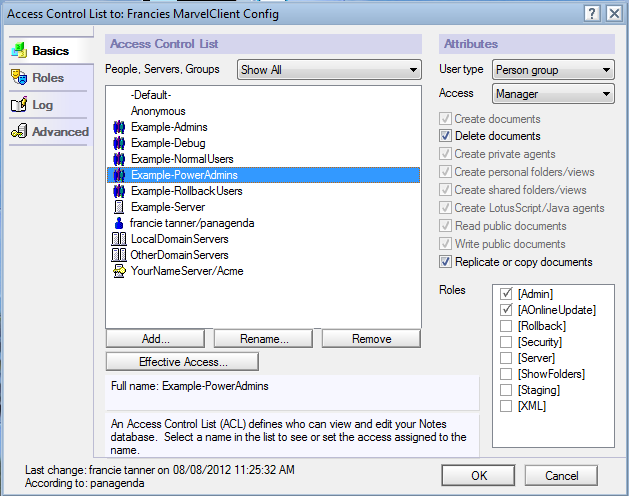This screenshot has height=496, width=629.
Task: Expand the User type dropdown
Action: [553, 70]
